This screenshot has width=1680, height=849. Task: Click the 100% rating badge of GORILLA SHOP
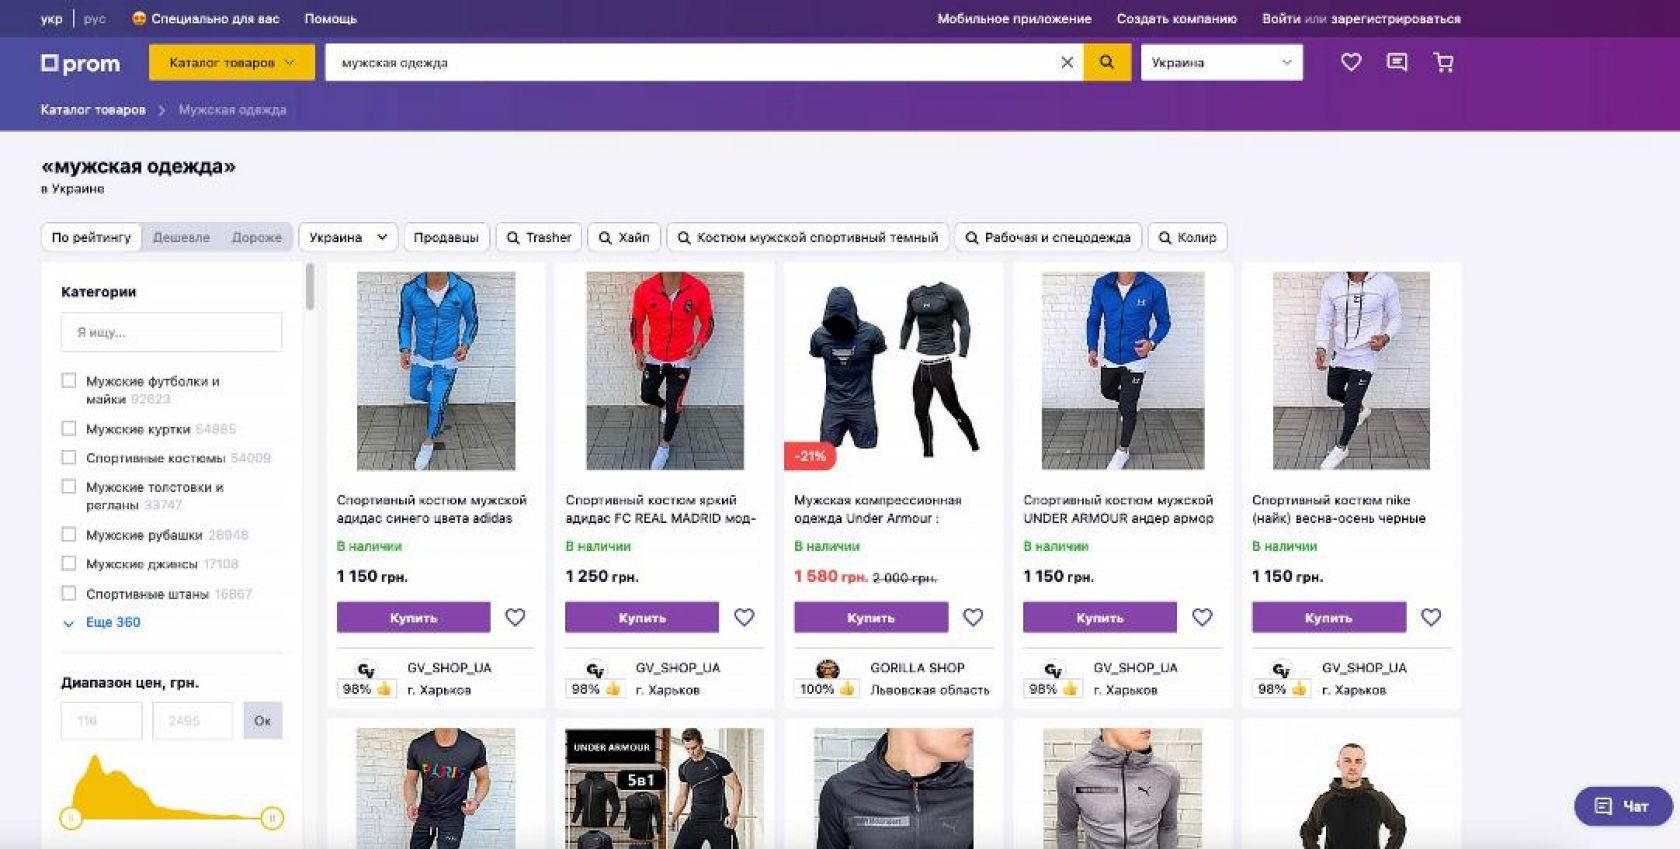826,689
